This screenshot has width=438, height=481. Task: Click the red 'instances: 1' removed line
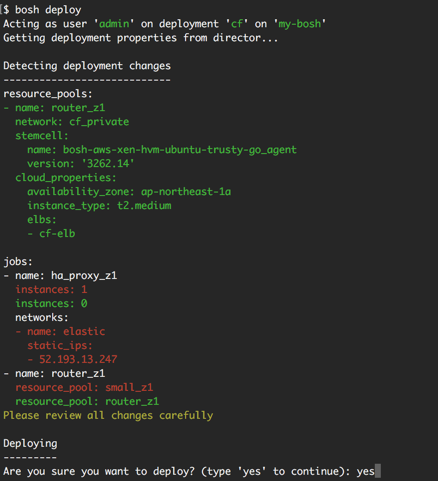click(51, 289)
